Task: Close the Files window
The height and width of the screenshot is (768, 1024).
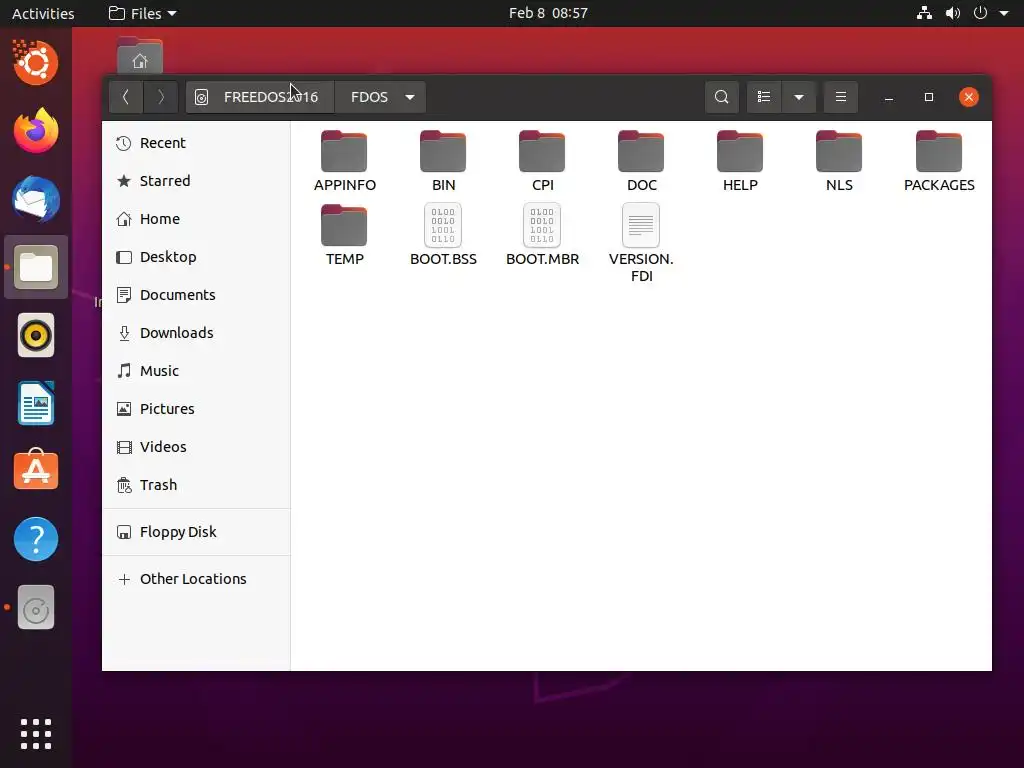Action: (968, 97)
